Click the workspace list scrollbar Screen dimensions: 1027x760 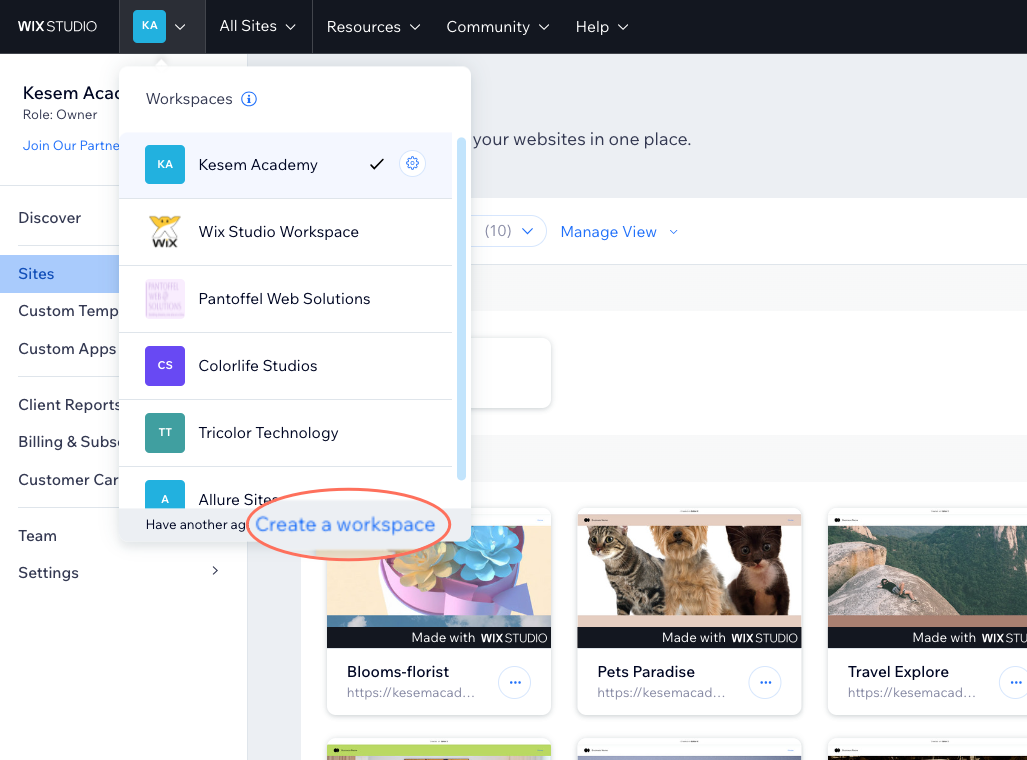[x=461, y=308]
